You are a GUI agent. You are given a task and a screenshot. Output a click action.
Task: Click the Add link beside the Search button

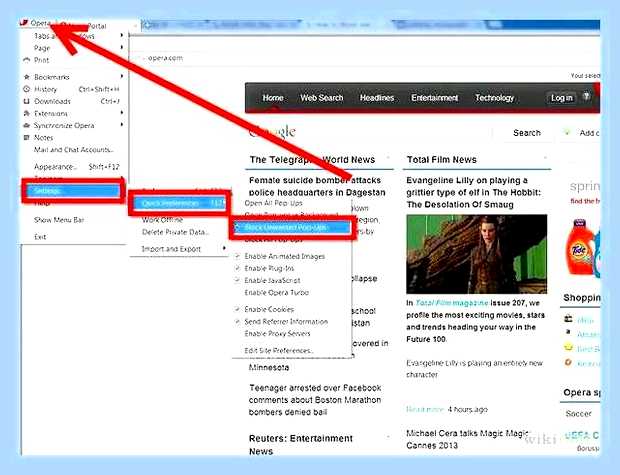[589, 133]
